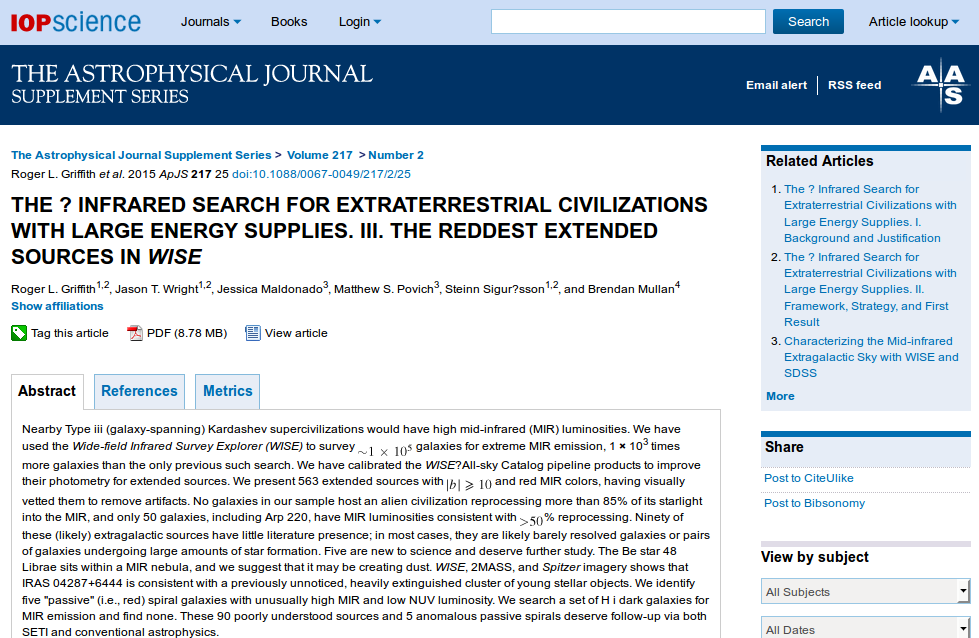Open the Books menu item
The height and width of the screenshot is (638, 979).
(x=289, y=22)
